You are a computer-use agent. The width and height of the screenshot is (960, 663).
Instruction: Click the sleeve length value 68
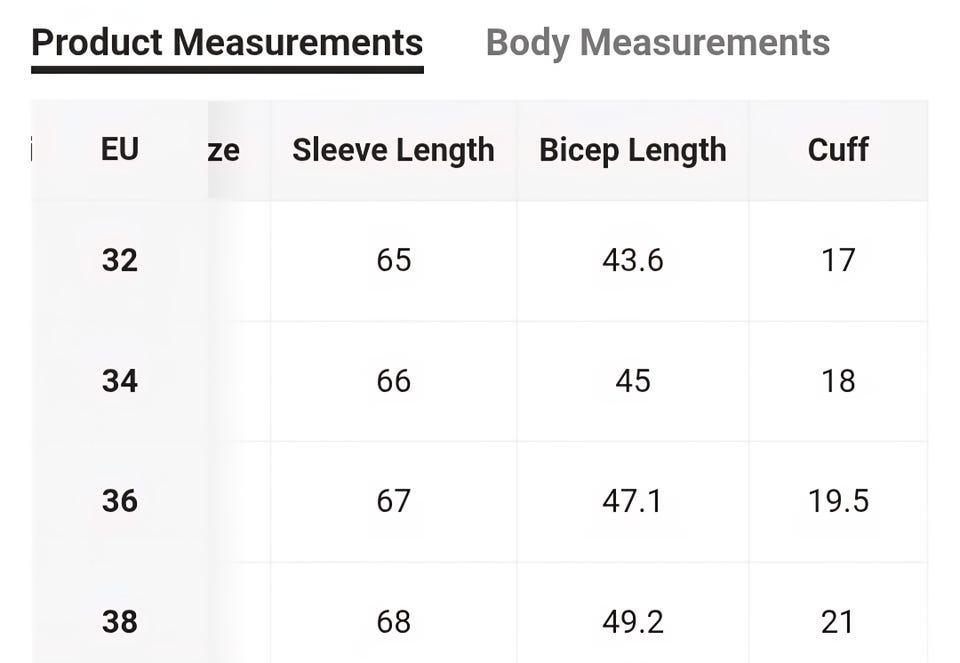394,622
